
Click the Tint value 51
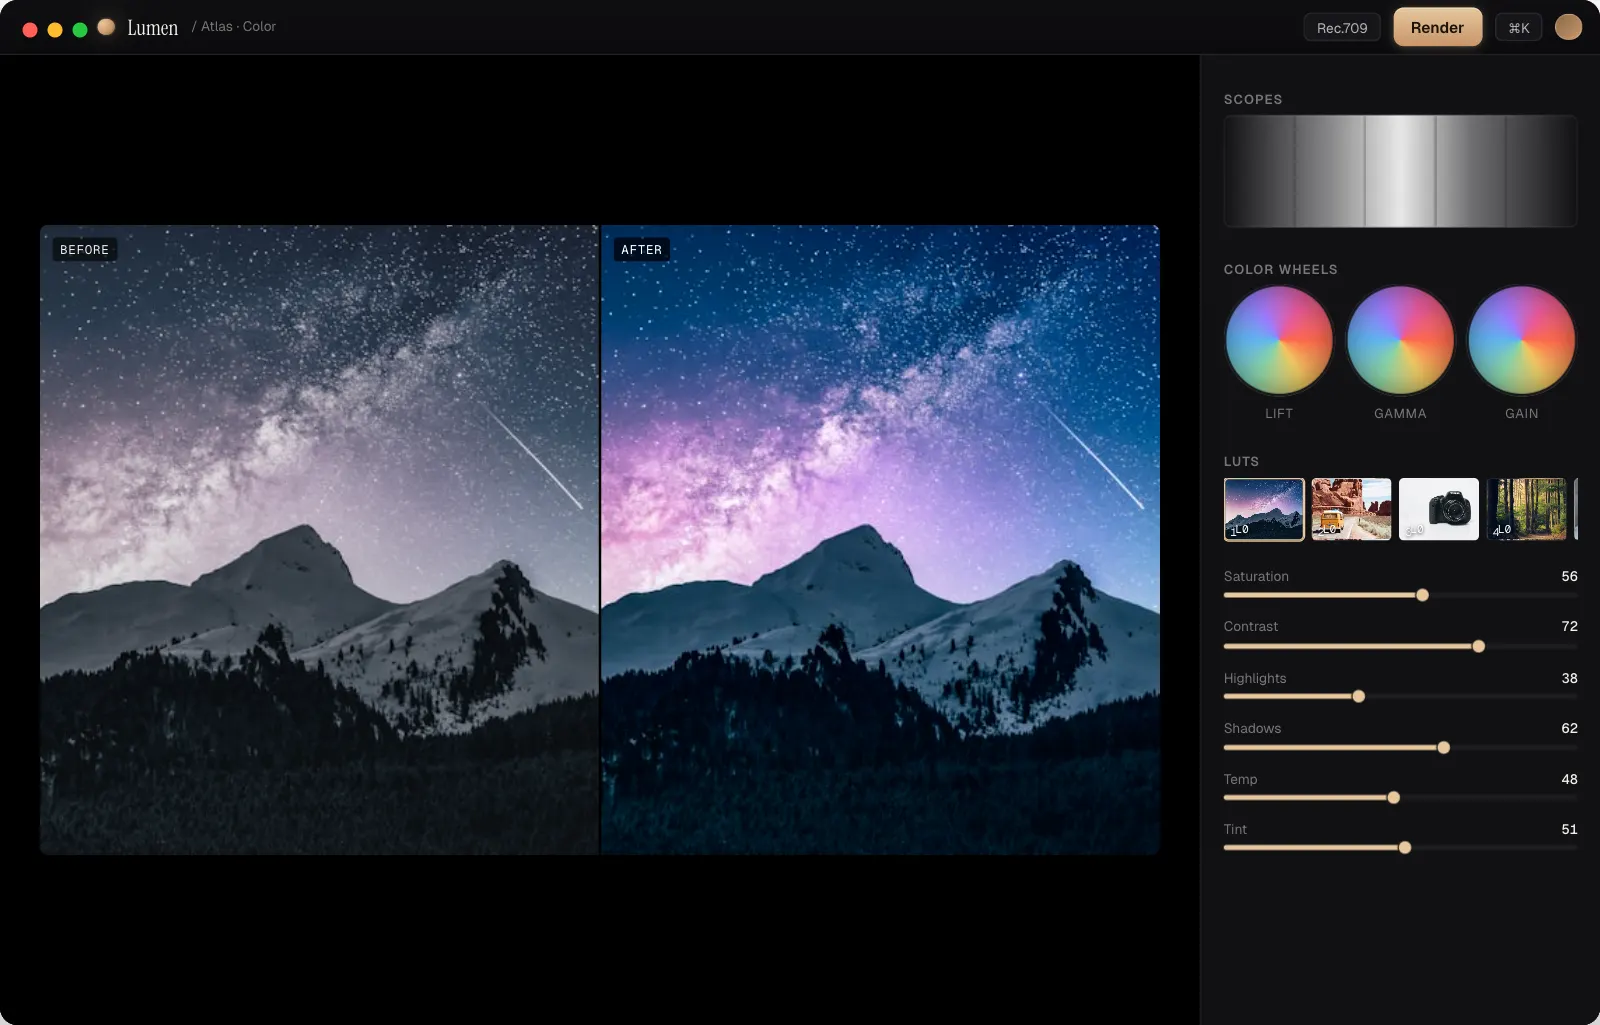(x=1569, y=829)
